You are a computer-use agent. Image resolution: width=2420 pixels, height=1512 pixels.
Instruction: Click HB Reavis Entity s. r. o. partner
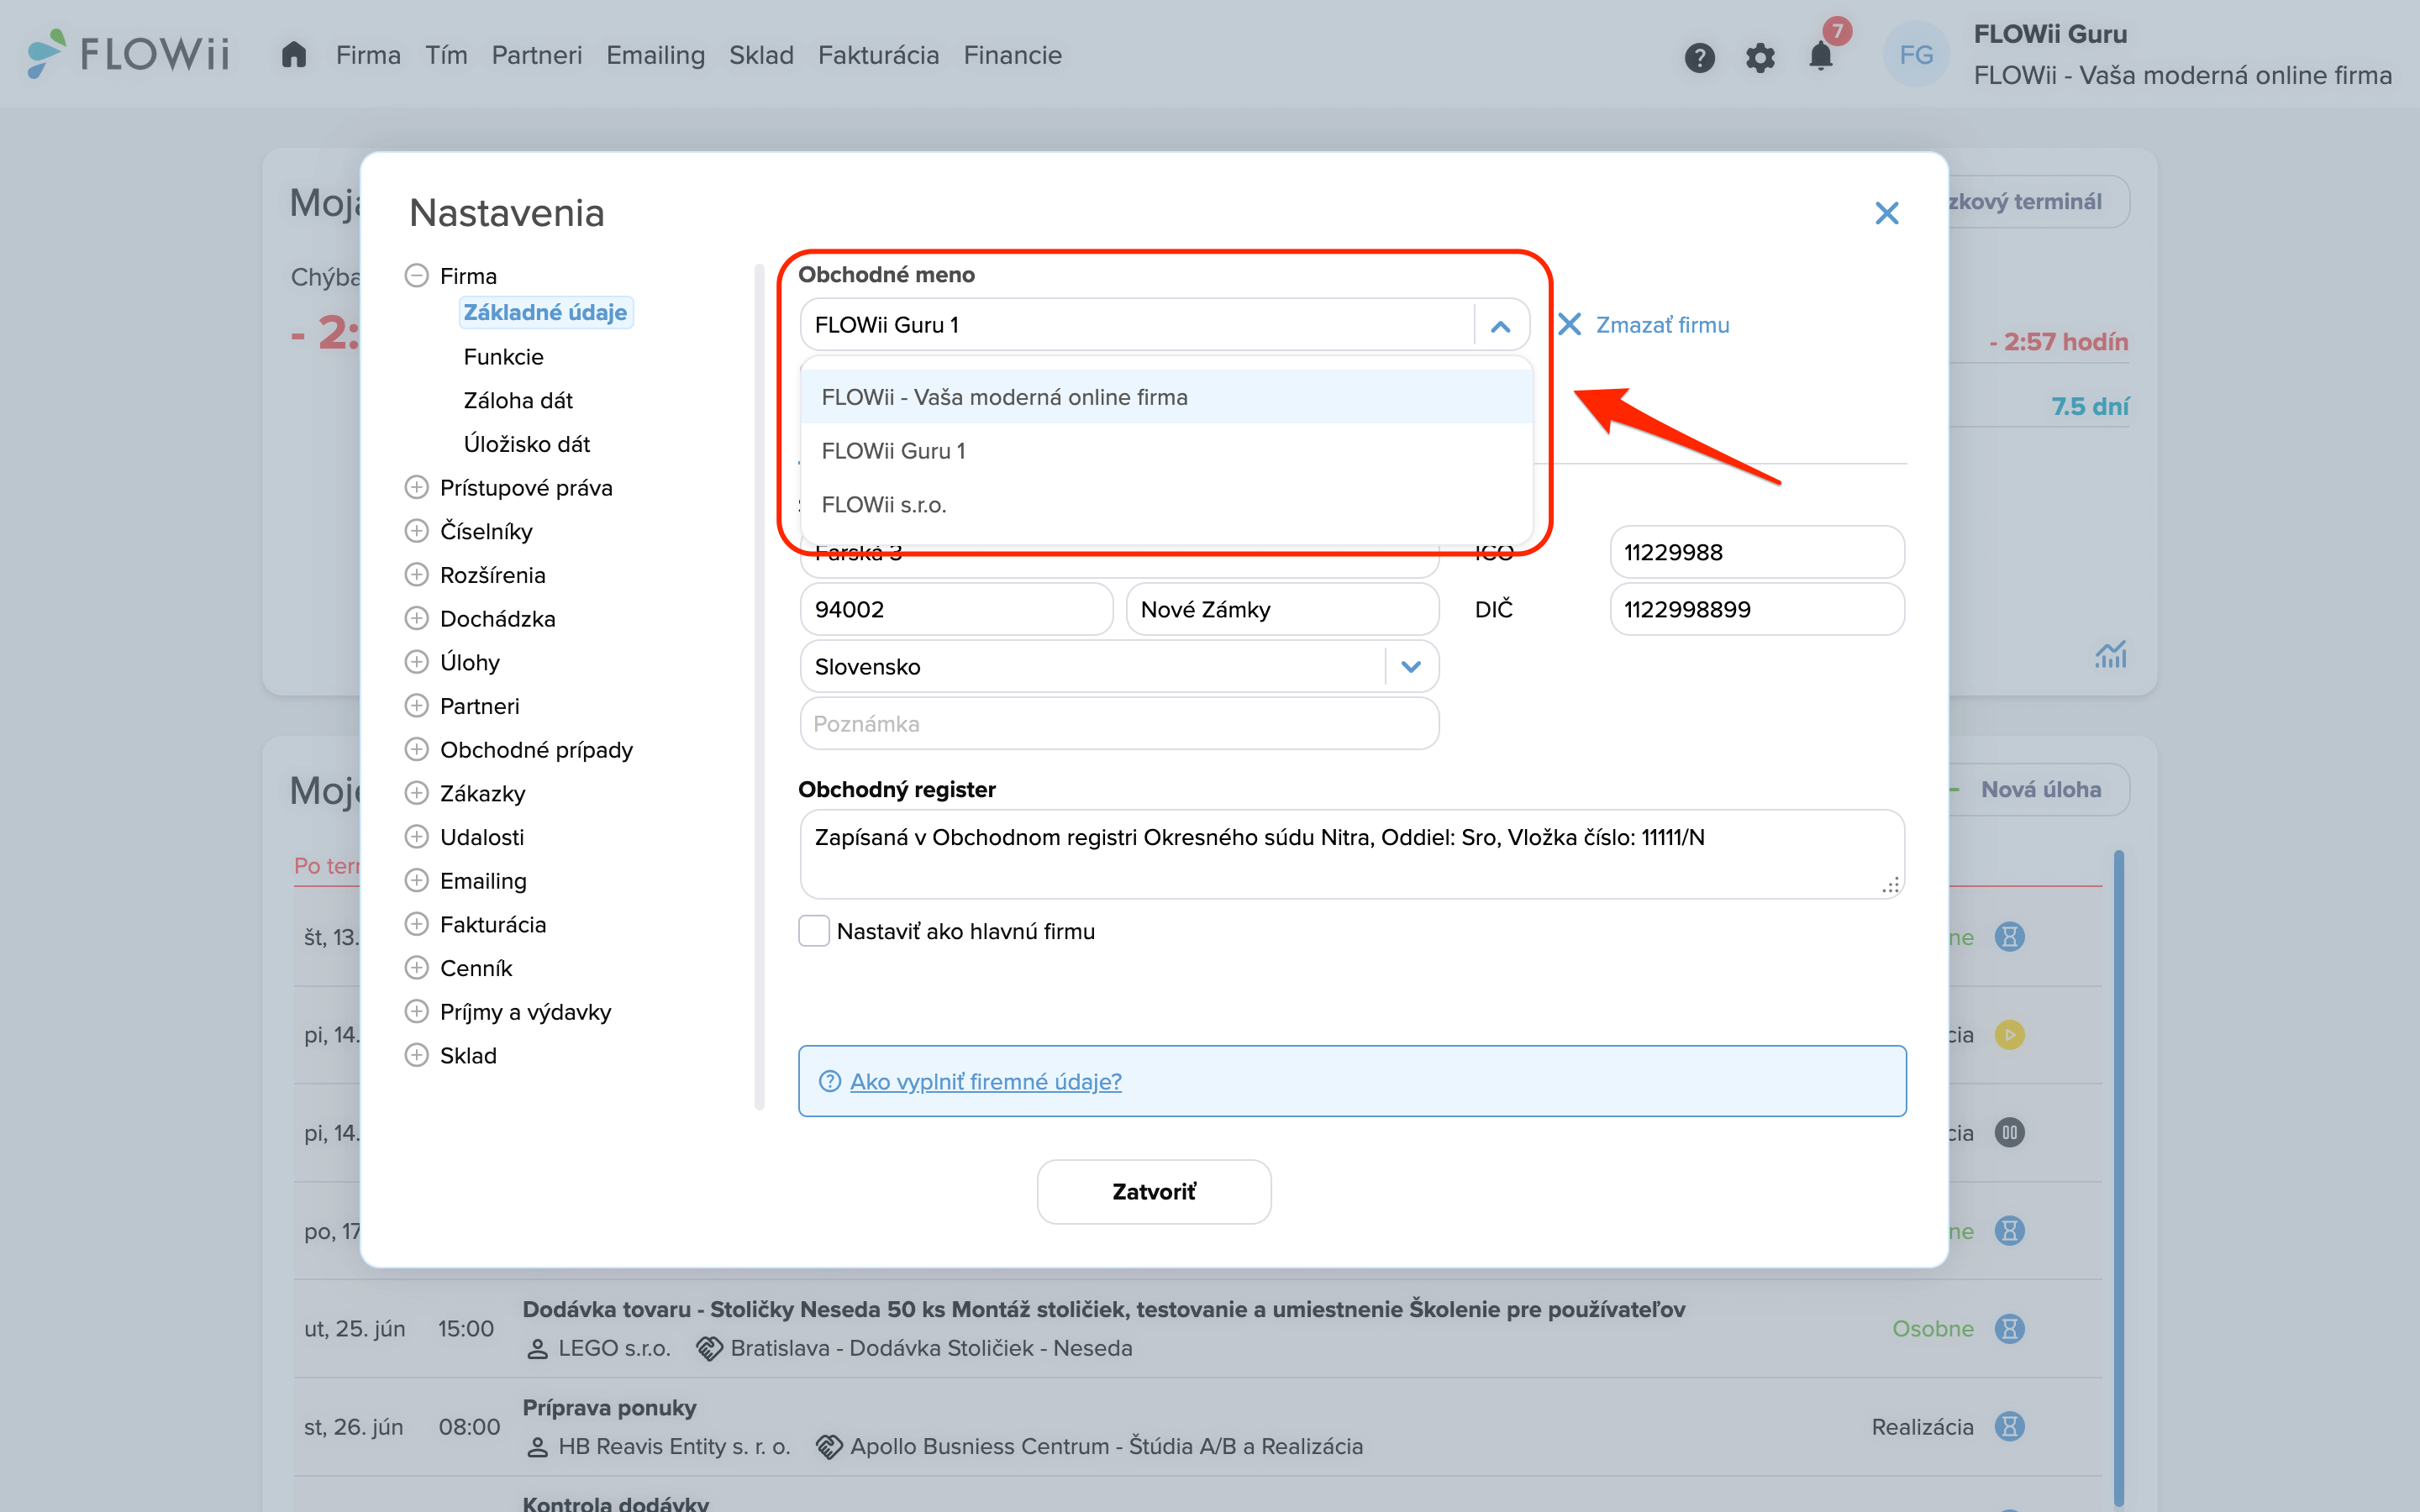(674, 1446)
